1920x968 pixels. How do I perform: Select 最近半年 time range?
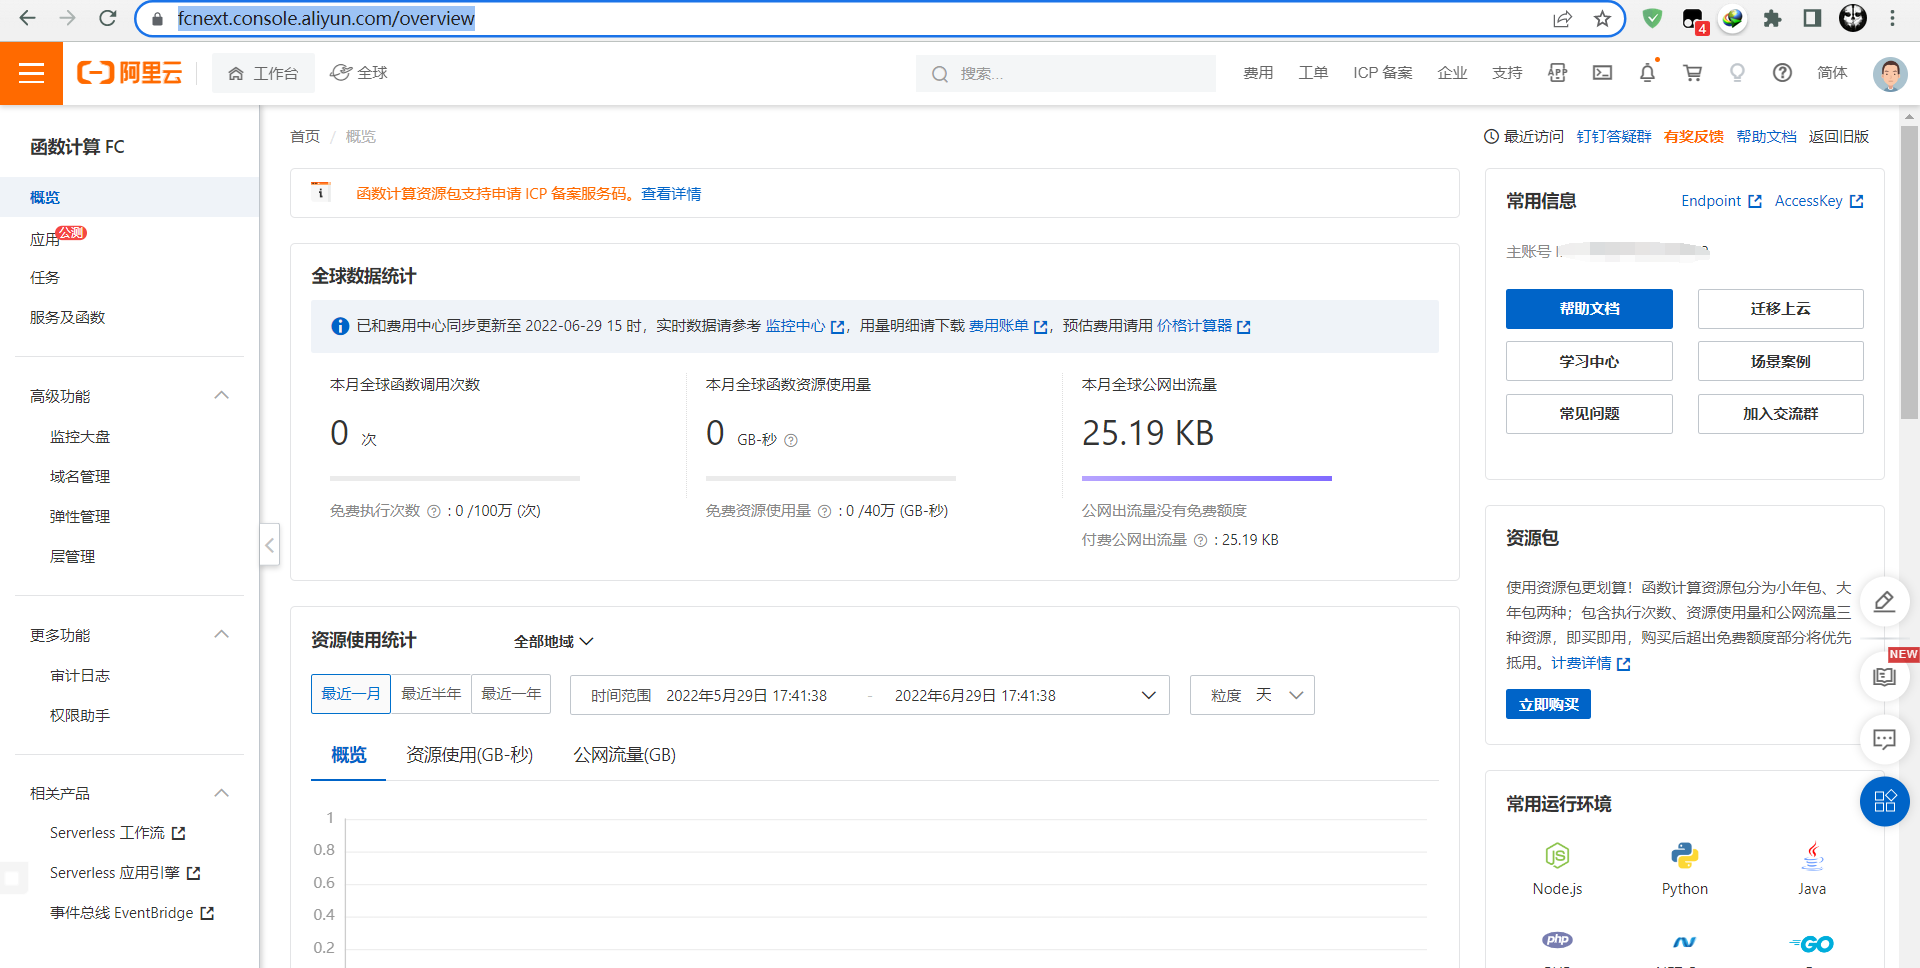pos(431,694)
